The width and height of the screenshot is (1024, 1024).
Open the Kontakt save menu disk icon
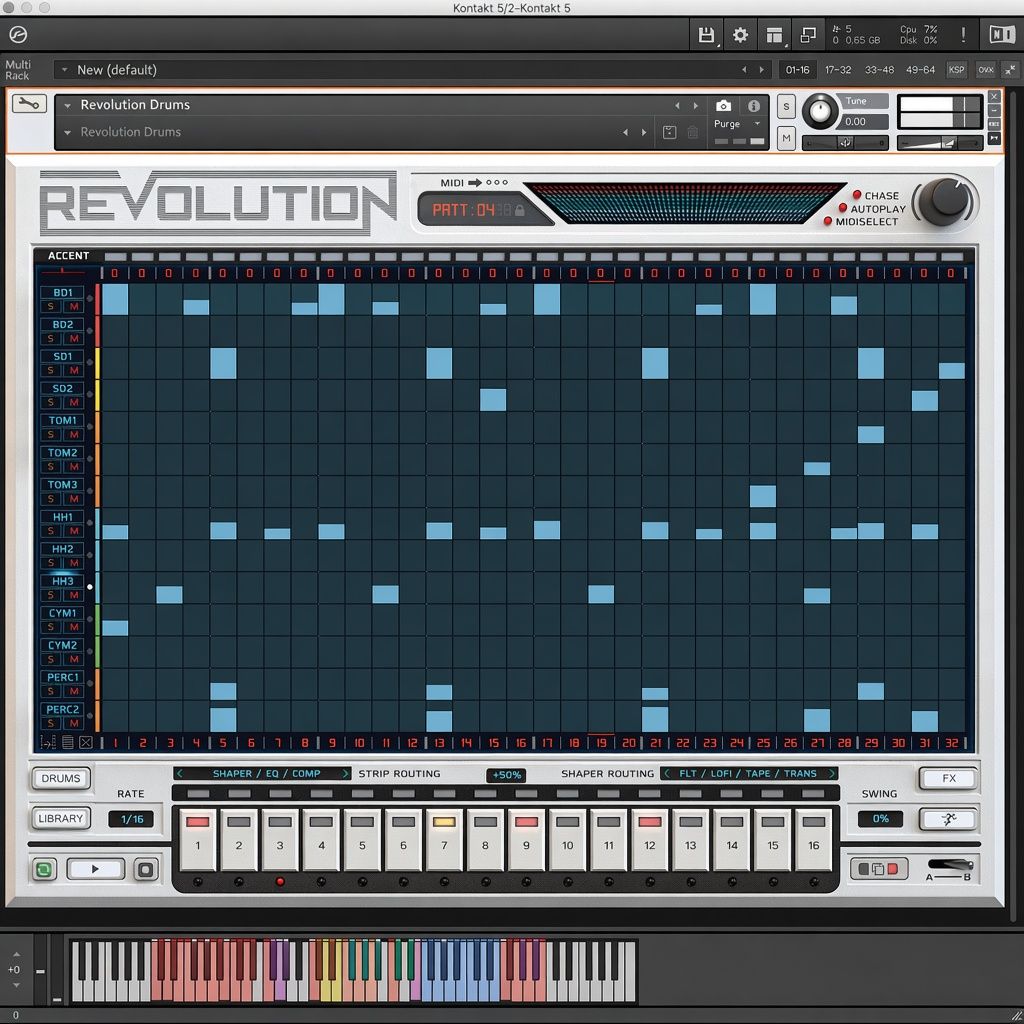click(x=706, y=35)
